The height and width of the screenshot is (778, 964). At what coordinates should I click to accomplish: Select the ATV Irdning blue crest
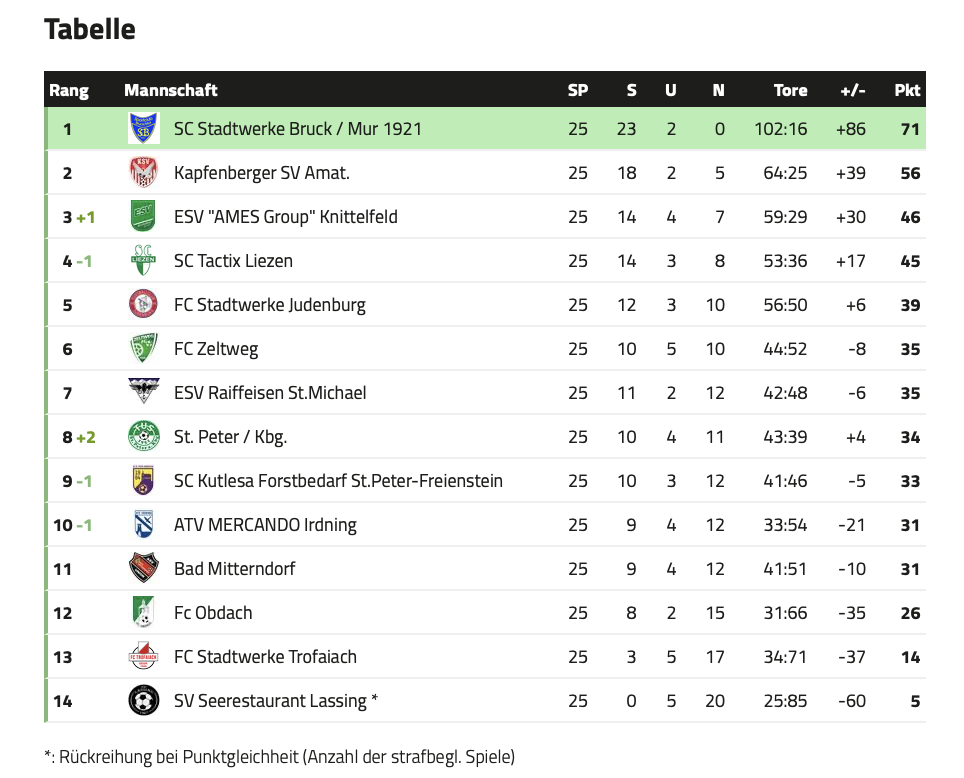coord(144,524)
